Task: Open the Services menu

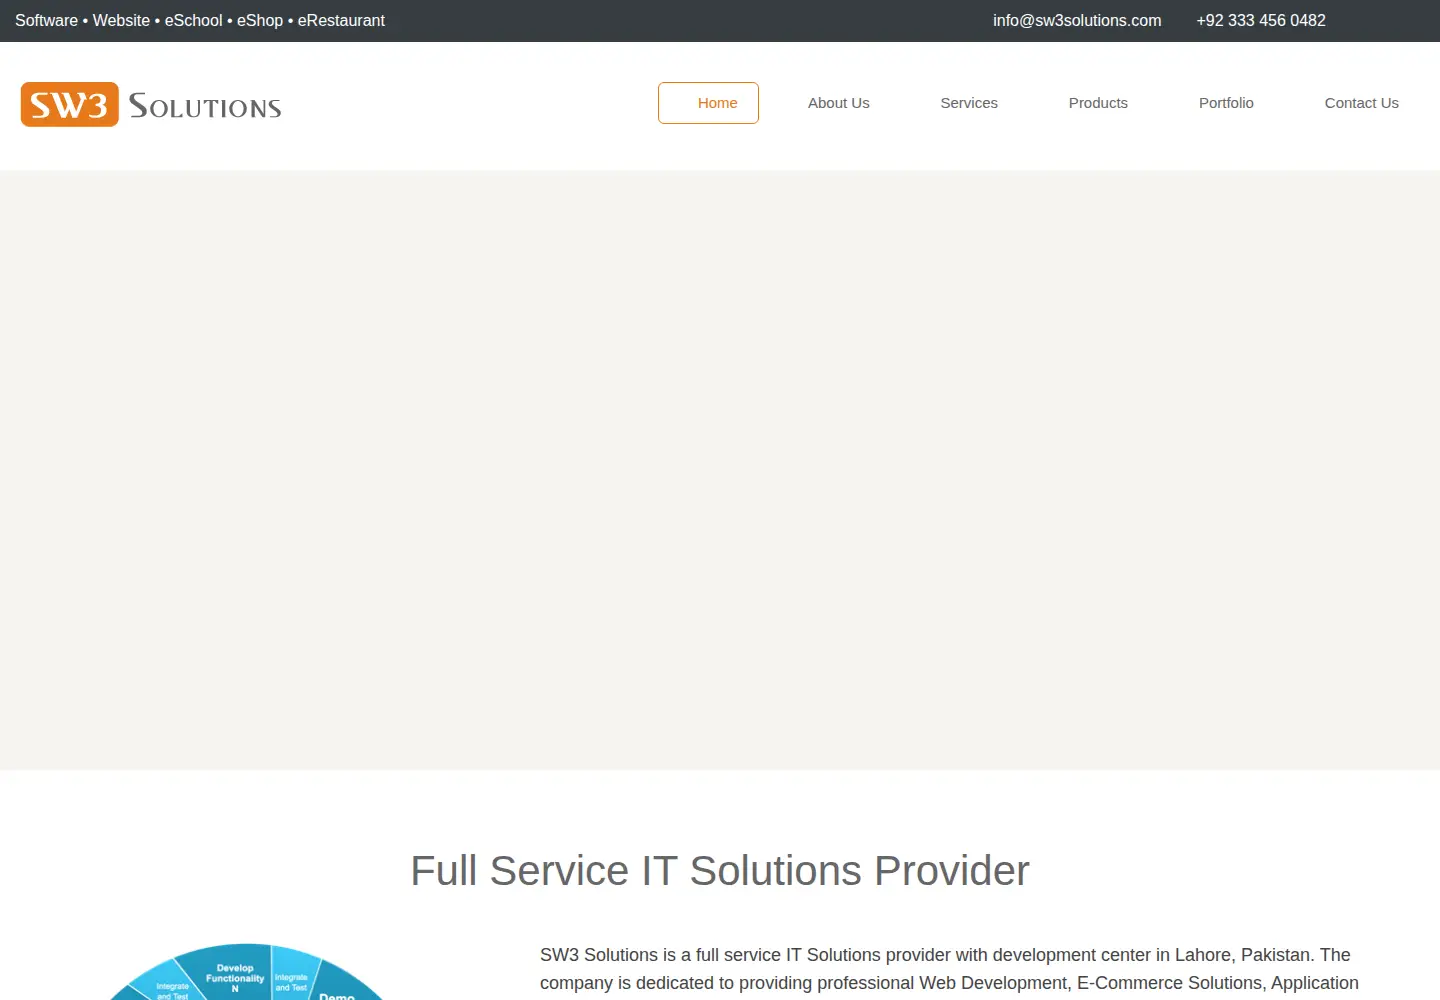Action: point(969,103)
